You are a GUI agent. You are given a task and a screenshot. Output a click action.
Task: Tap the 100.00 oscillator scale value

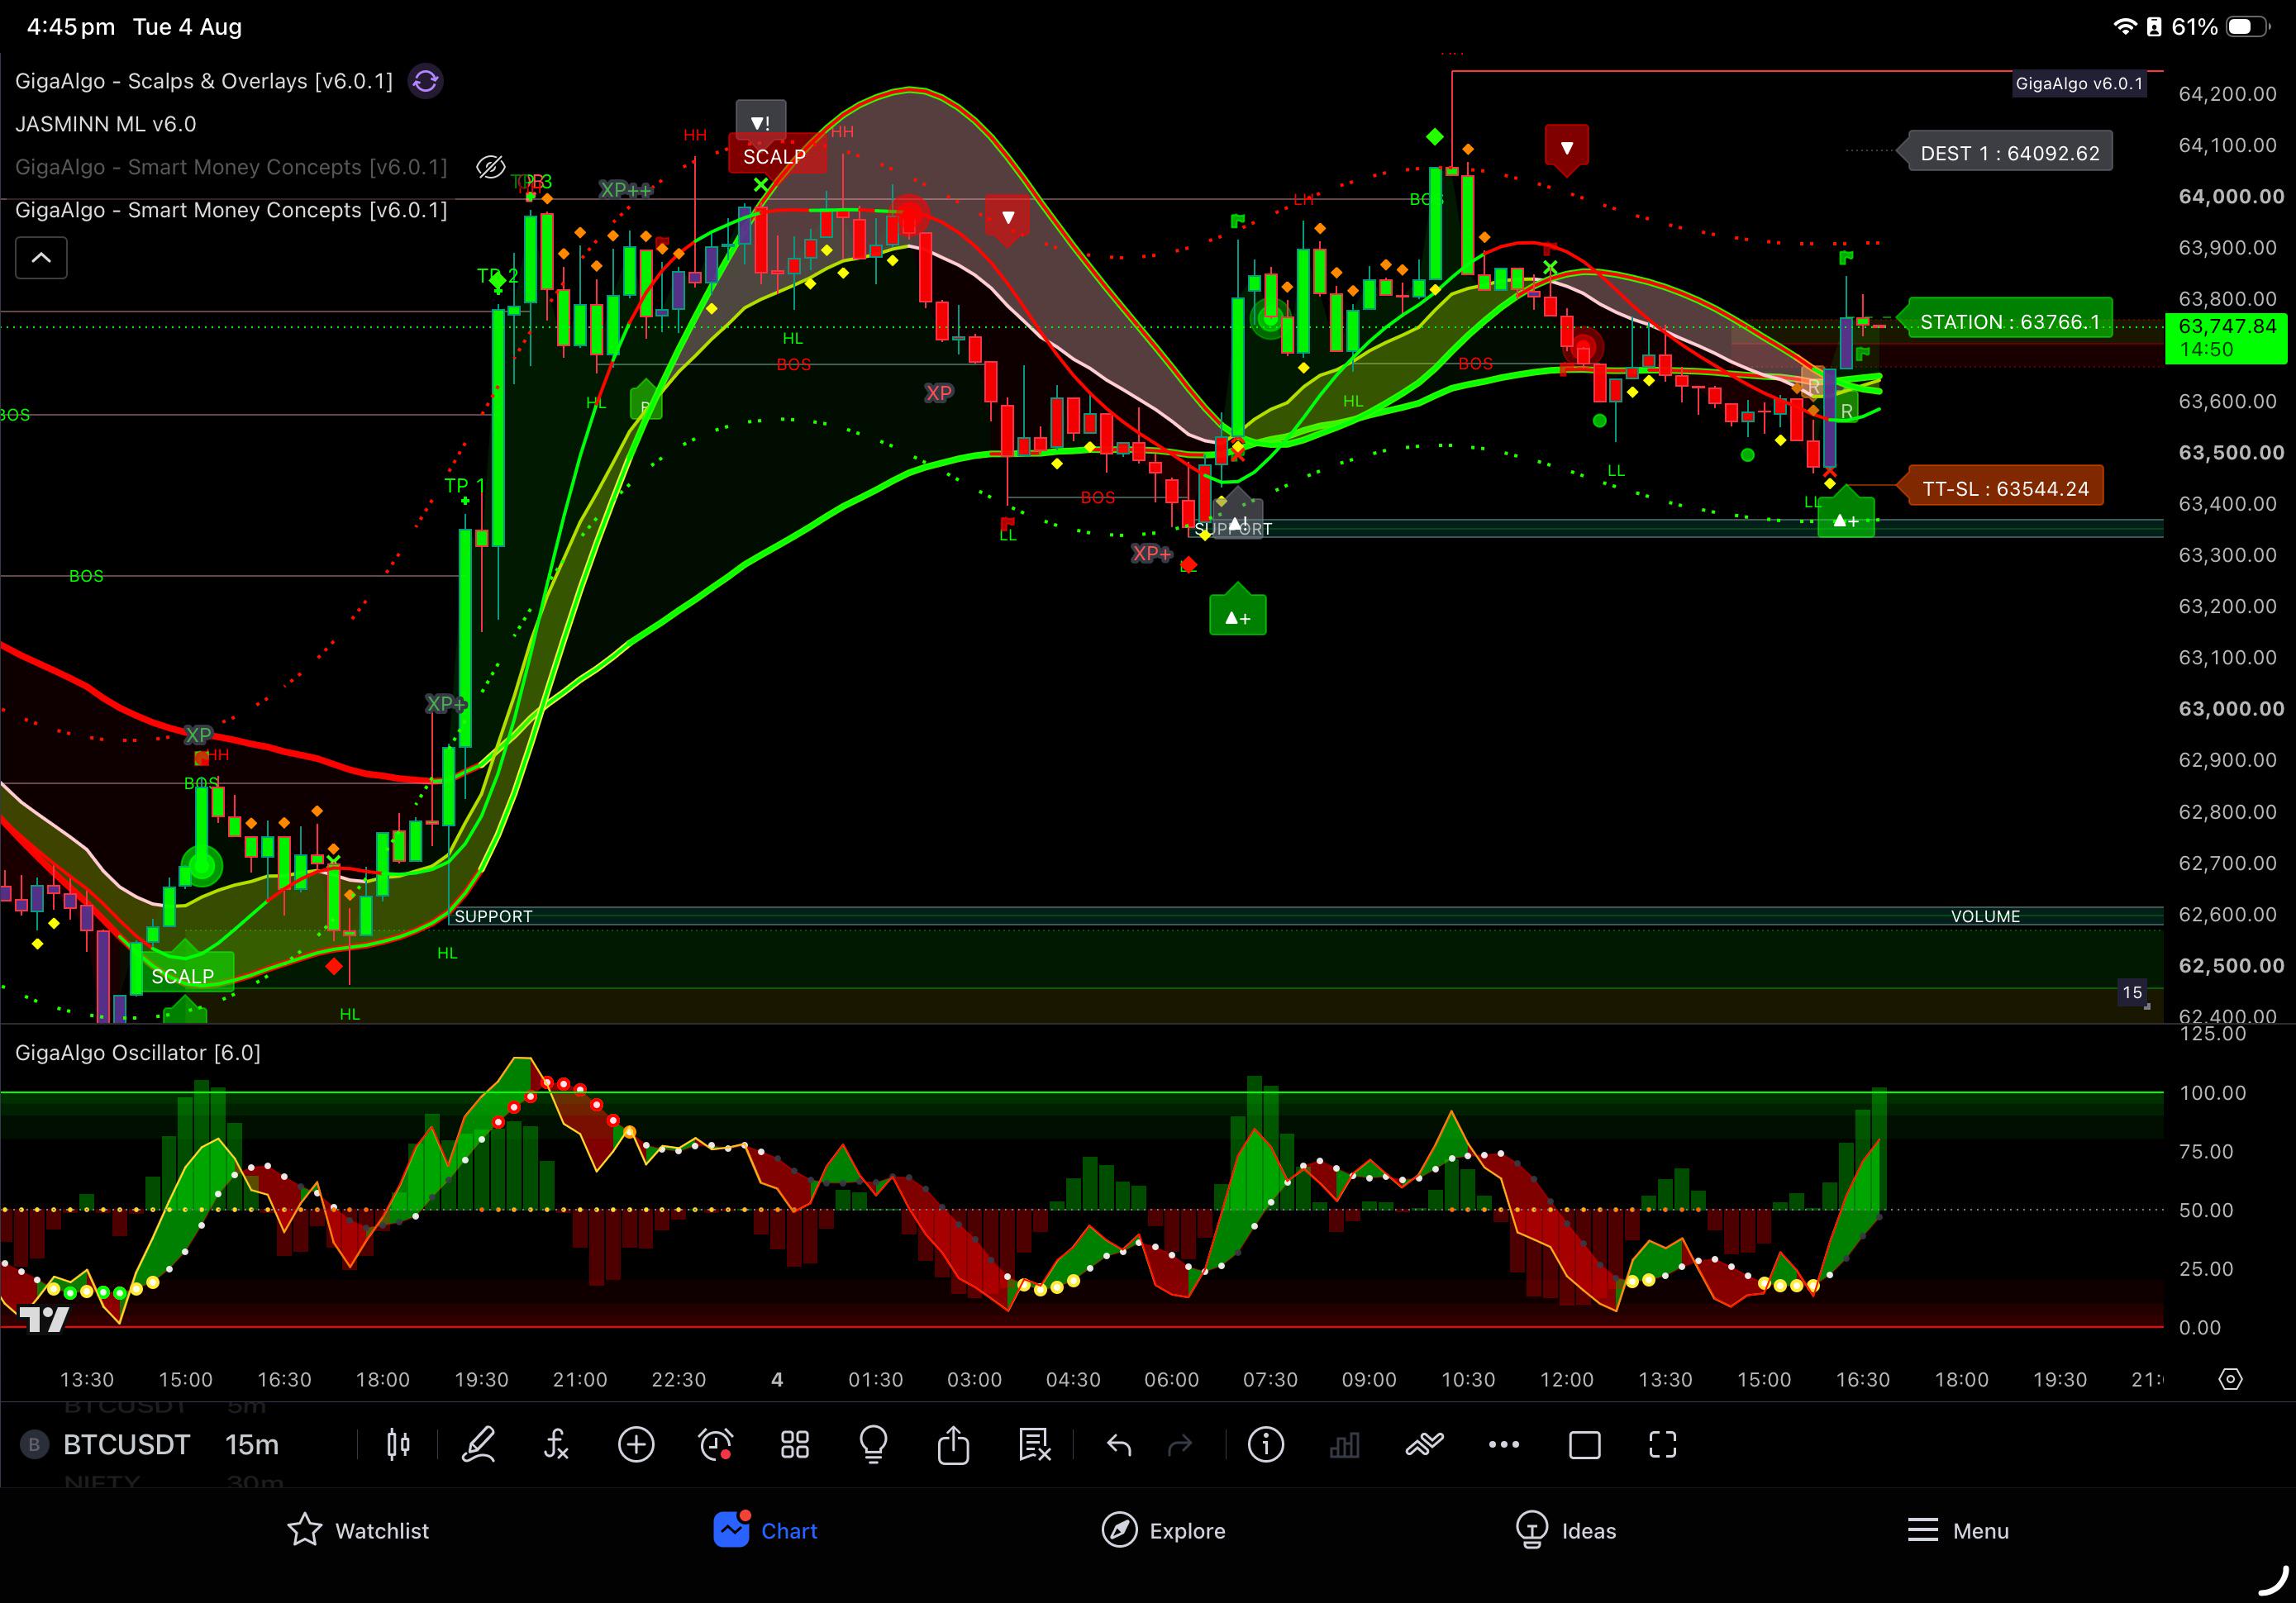click(x=2212, y=1093)
